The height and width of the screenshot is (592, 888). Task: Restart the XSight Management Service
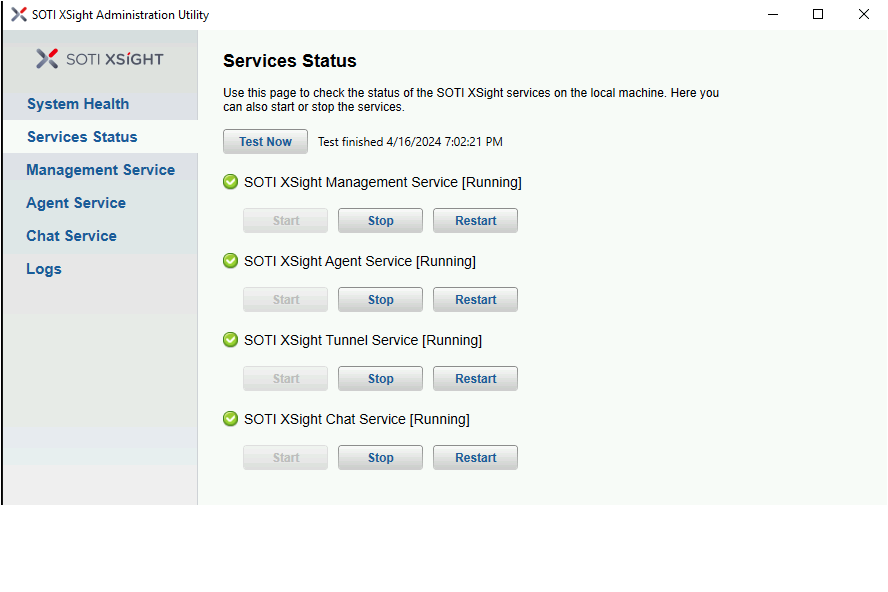(x=475, y=221)
